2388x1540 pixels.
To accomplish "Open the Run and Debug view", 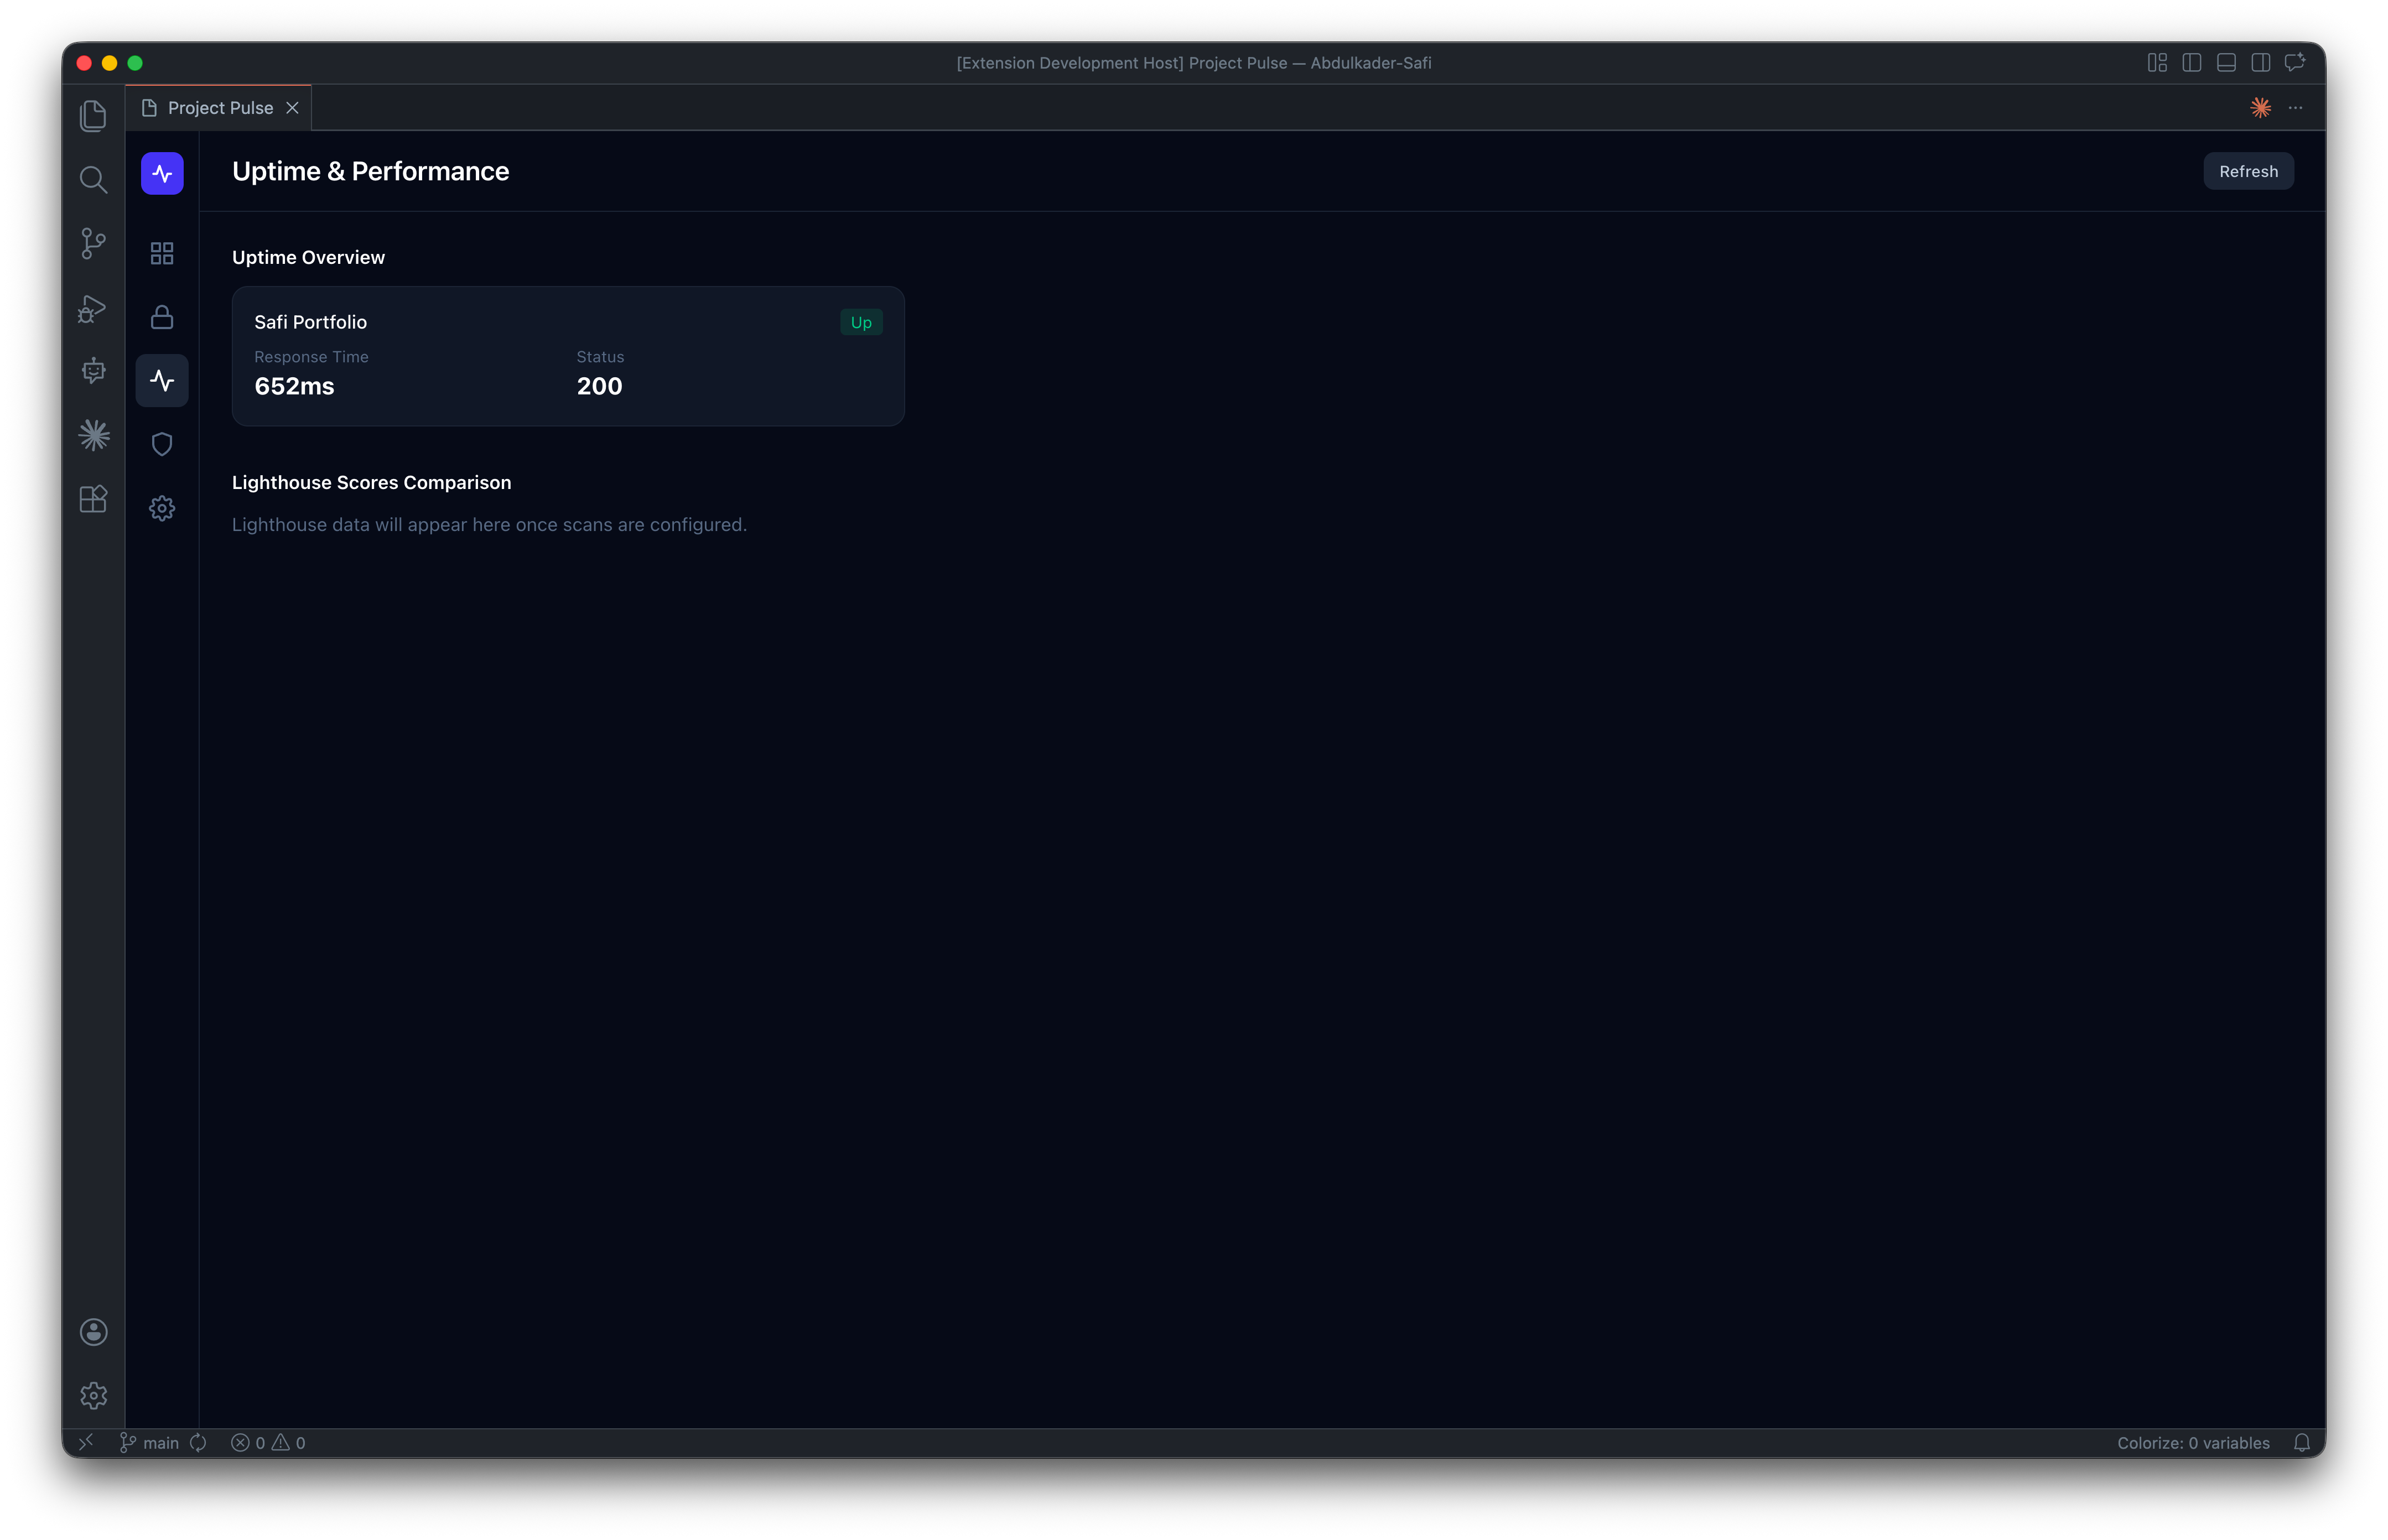I will (x=93, y=309).
